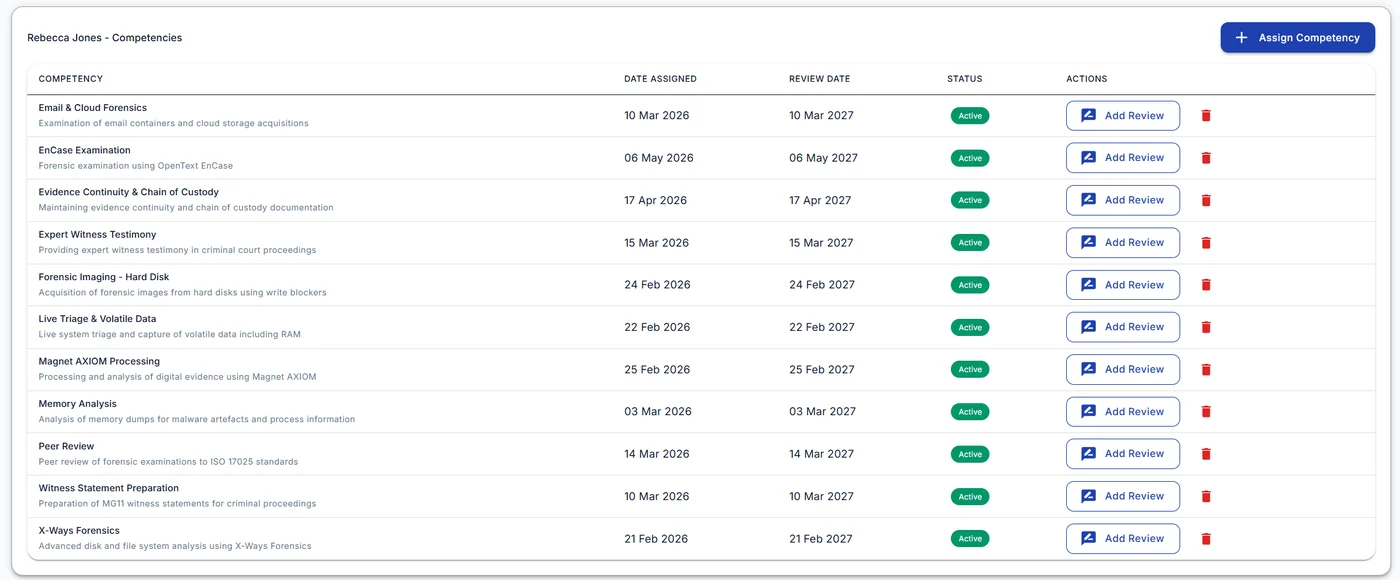Viewport: 1400px width, 580px height.
Task: Click review date 25 Feb 2027
Action: click(822, 369)
